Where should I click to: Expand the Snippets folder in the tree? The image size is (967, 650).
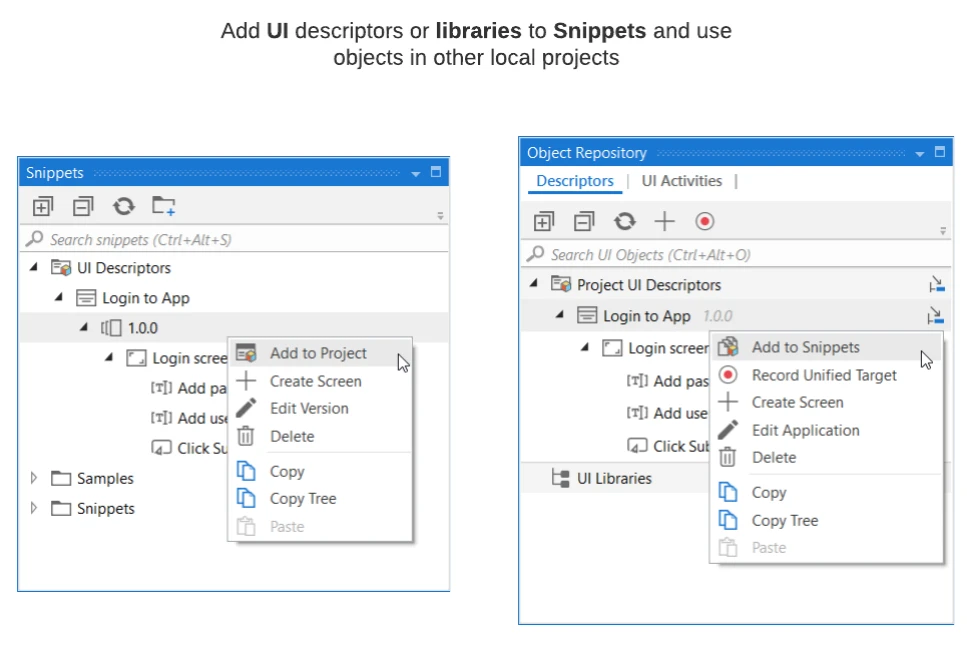click(34, 508)
